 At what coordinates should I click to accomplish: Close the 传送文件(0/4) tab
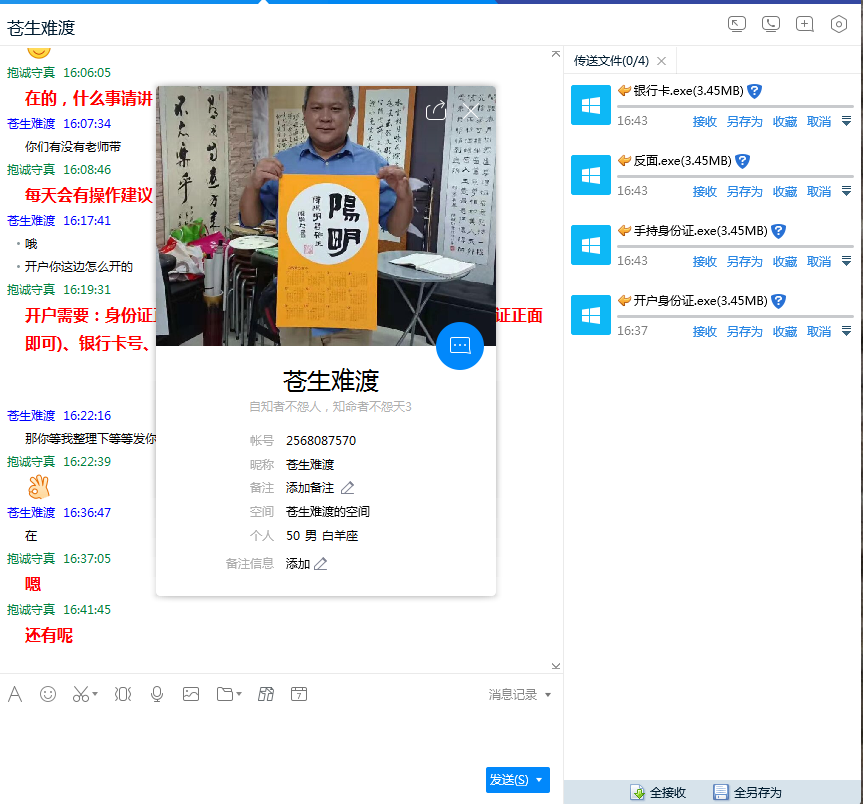pos(662,61)
